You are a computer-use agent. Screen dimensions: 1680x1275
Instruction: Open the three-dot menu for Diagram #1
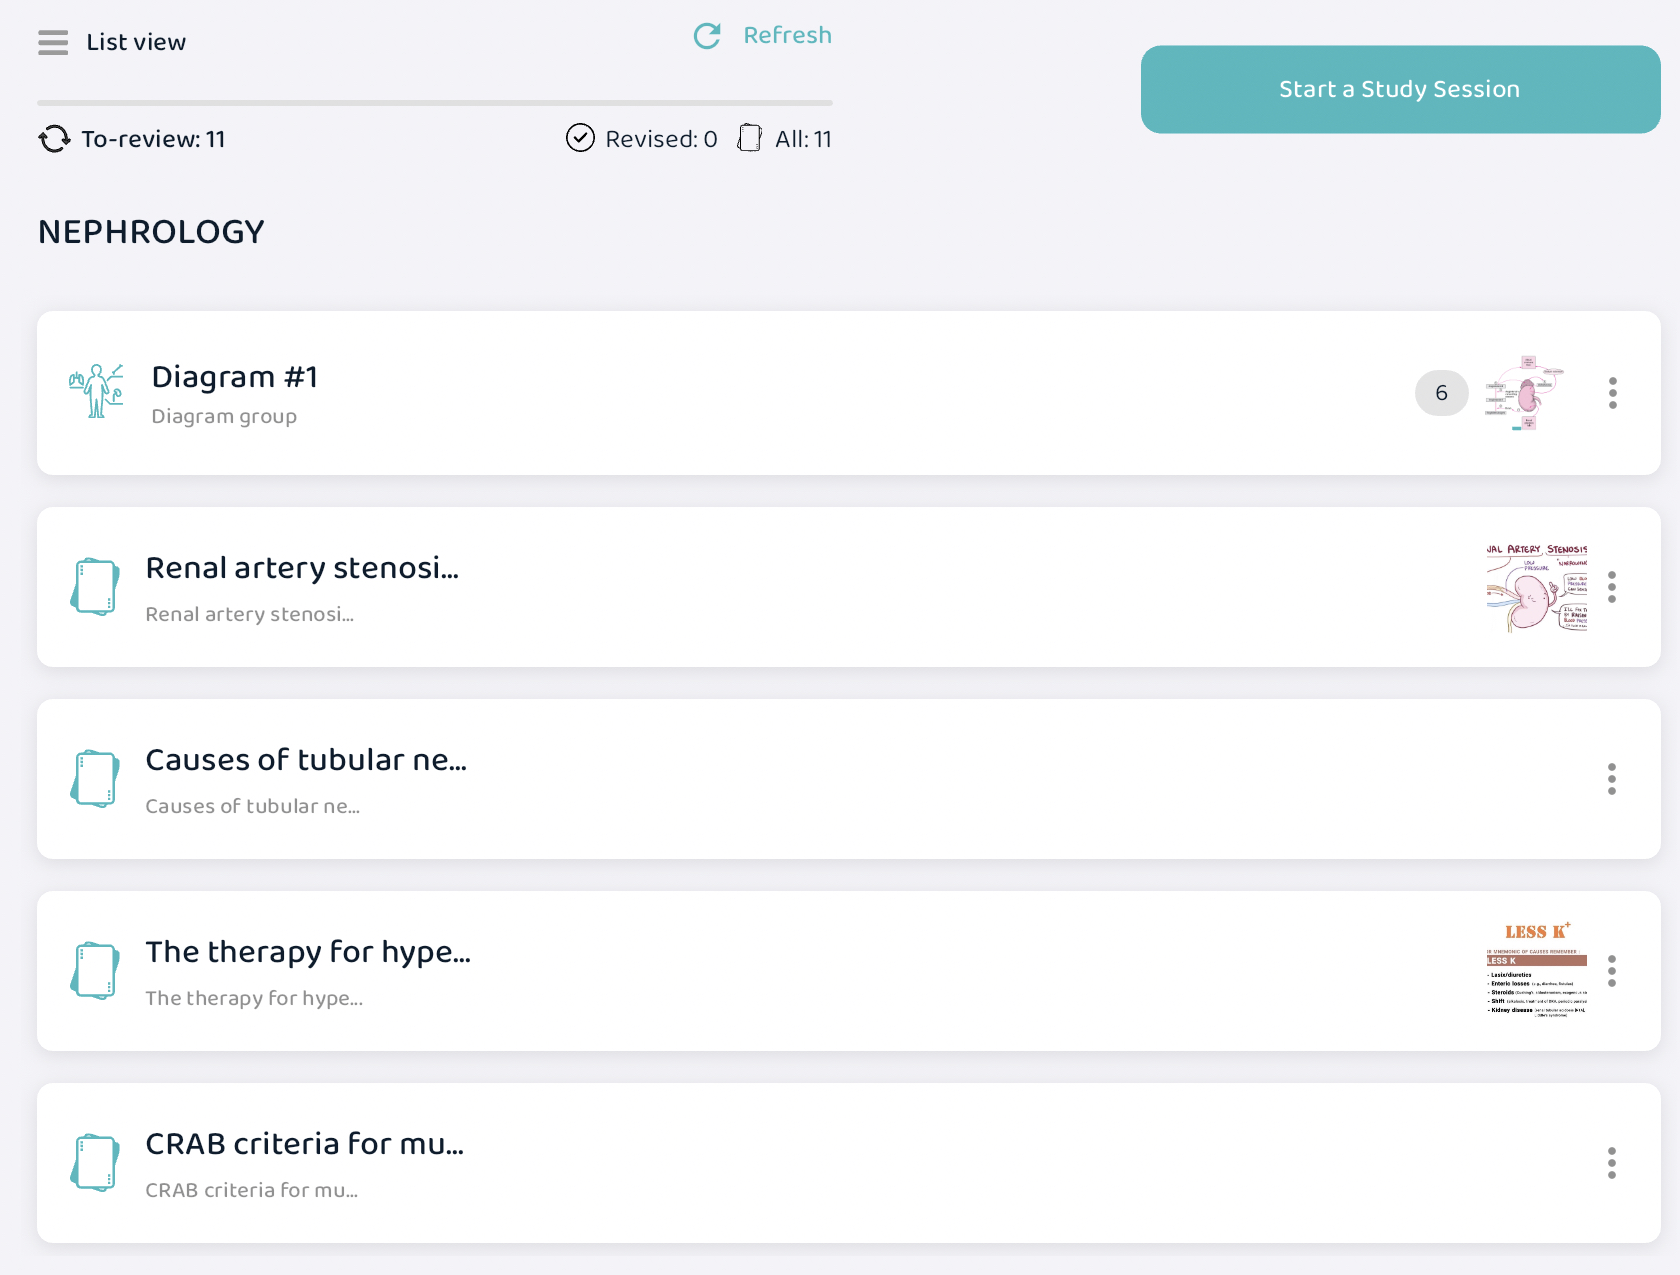(1612, 393)
